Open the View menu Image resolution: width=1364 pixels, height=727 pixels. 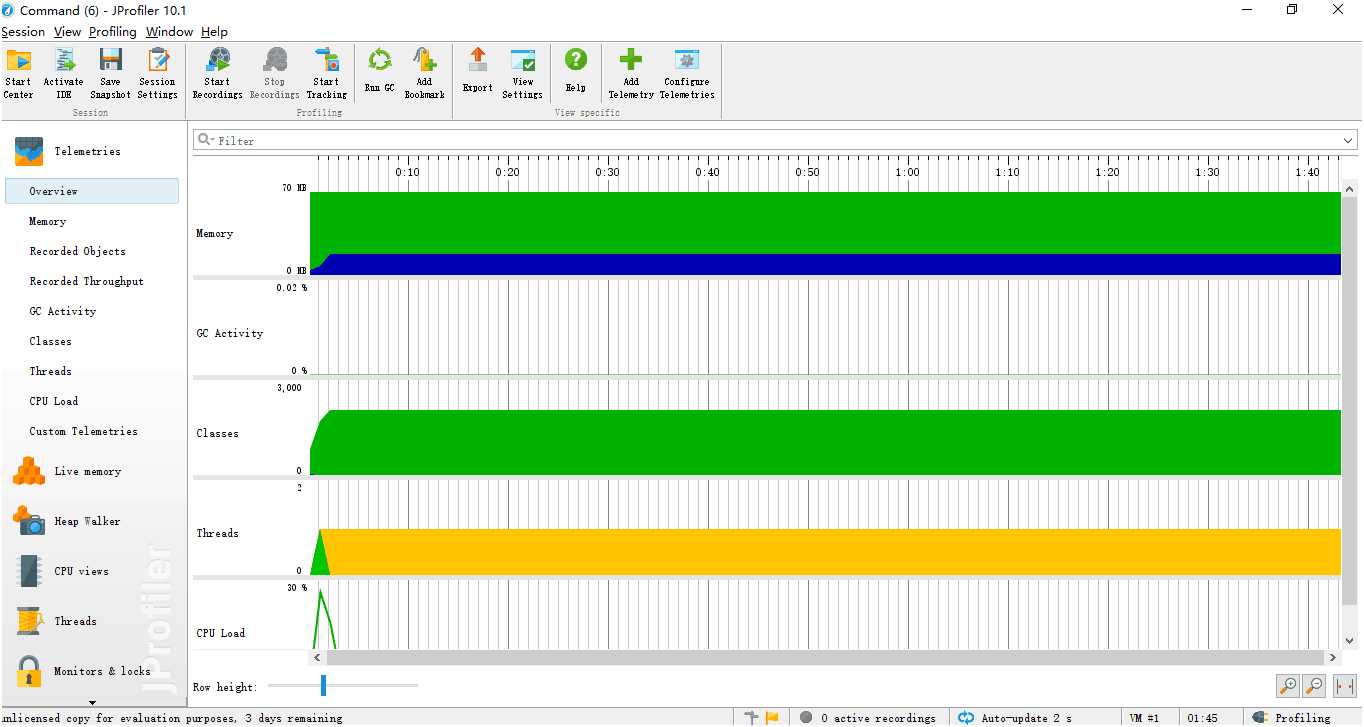click(x=67, y=32)
